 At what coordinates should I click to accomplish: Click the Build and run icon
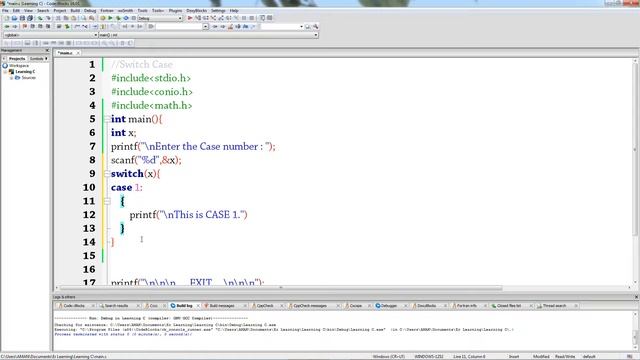118,18
